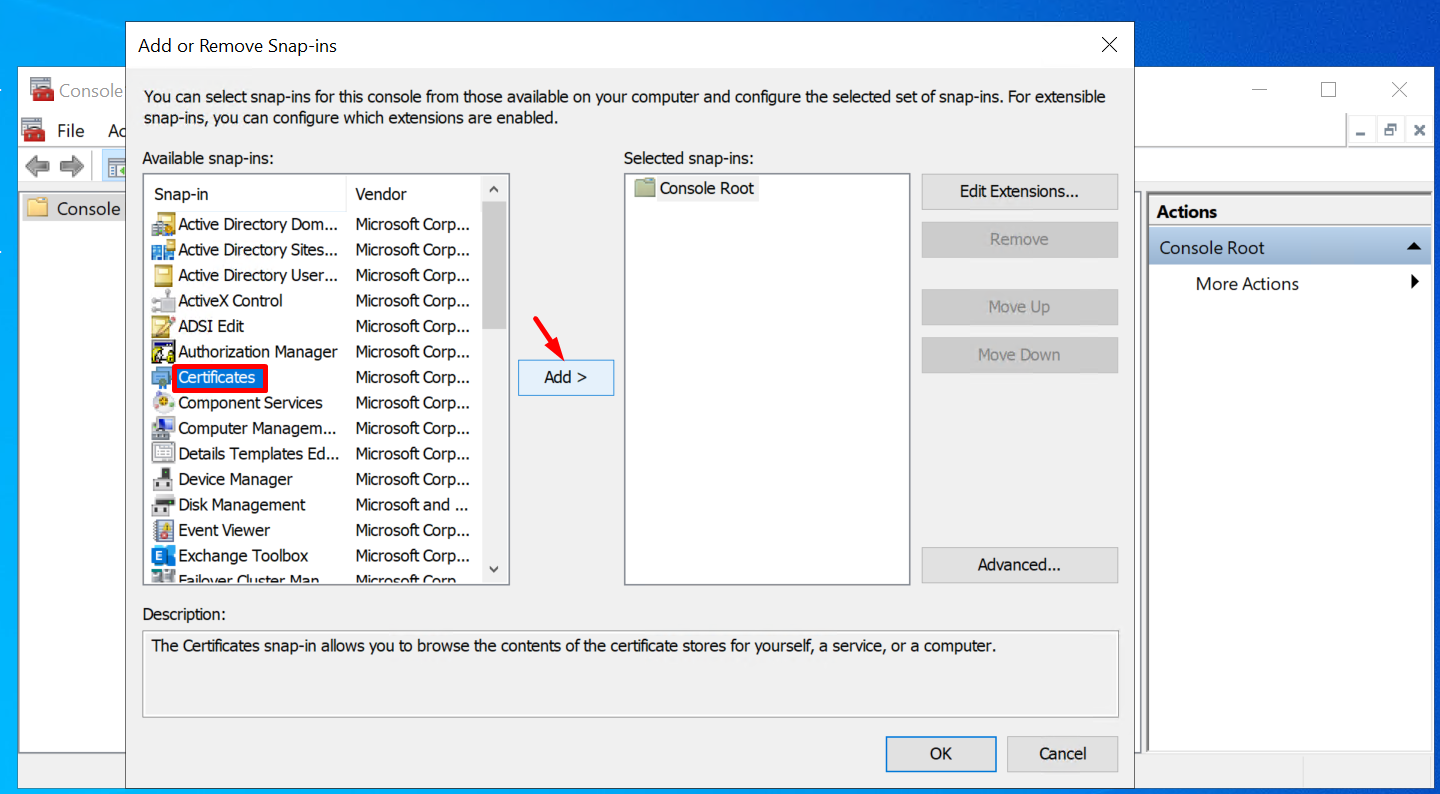Confirm with the OK button
1440x794 pixels.
point(940,754)
